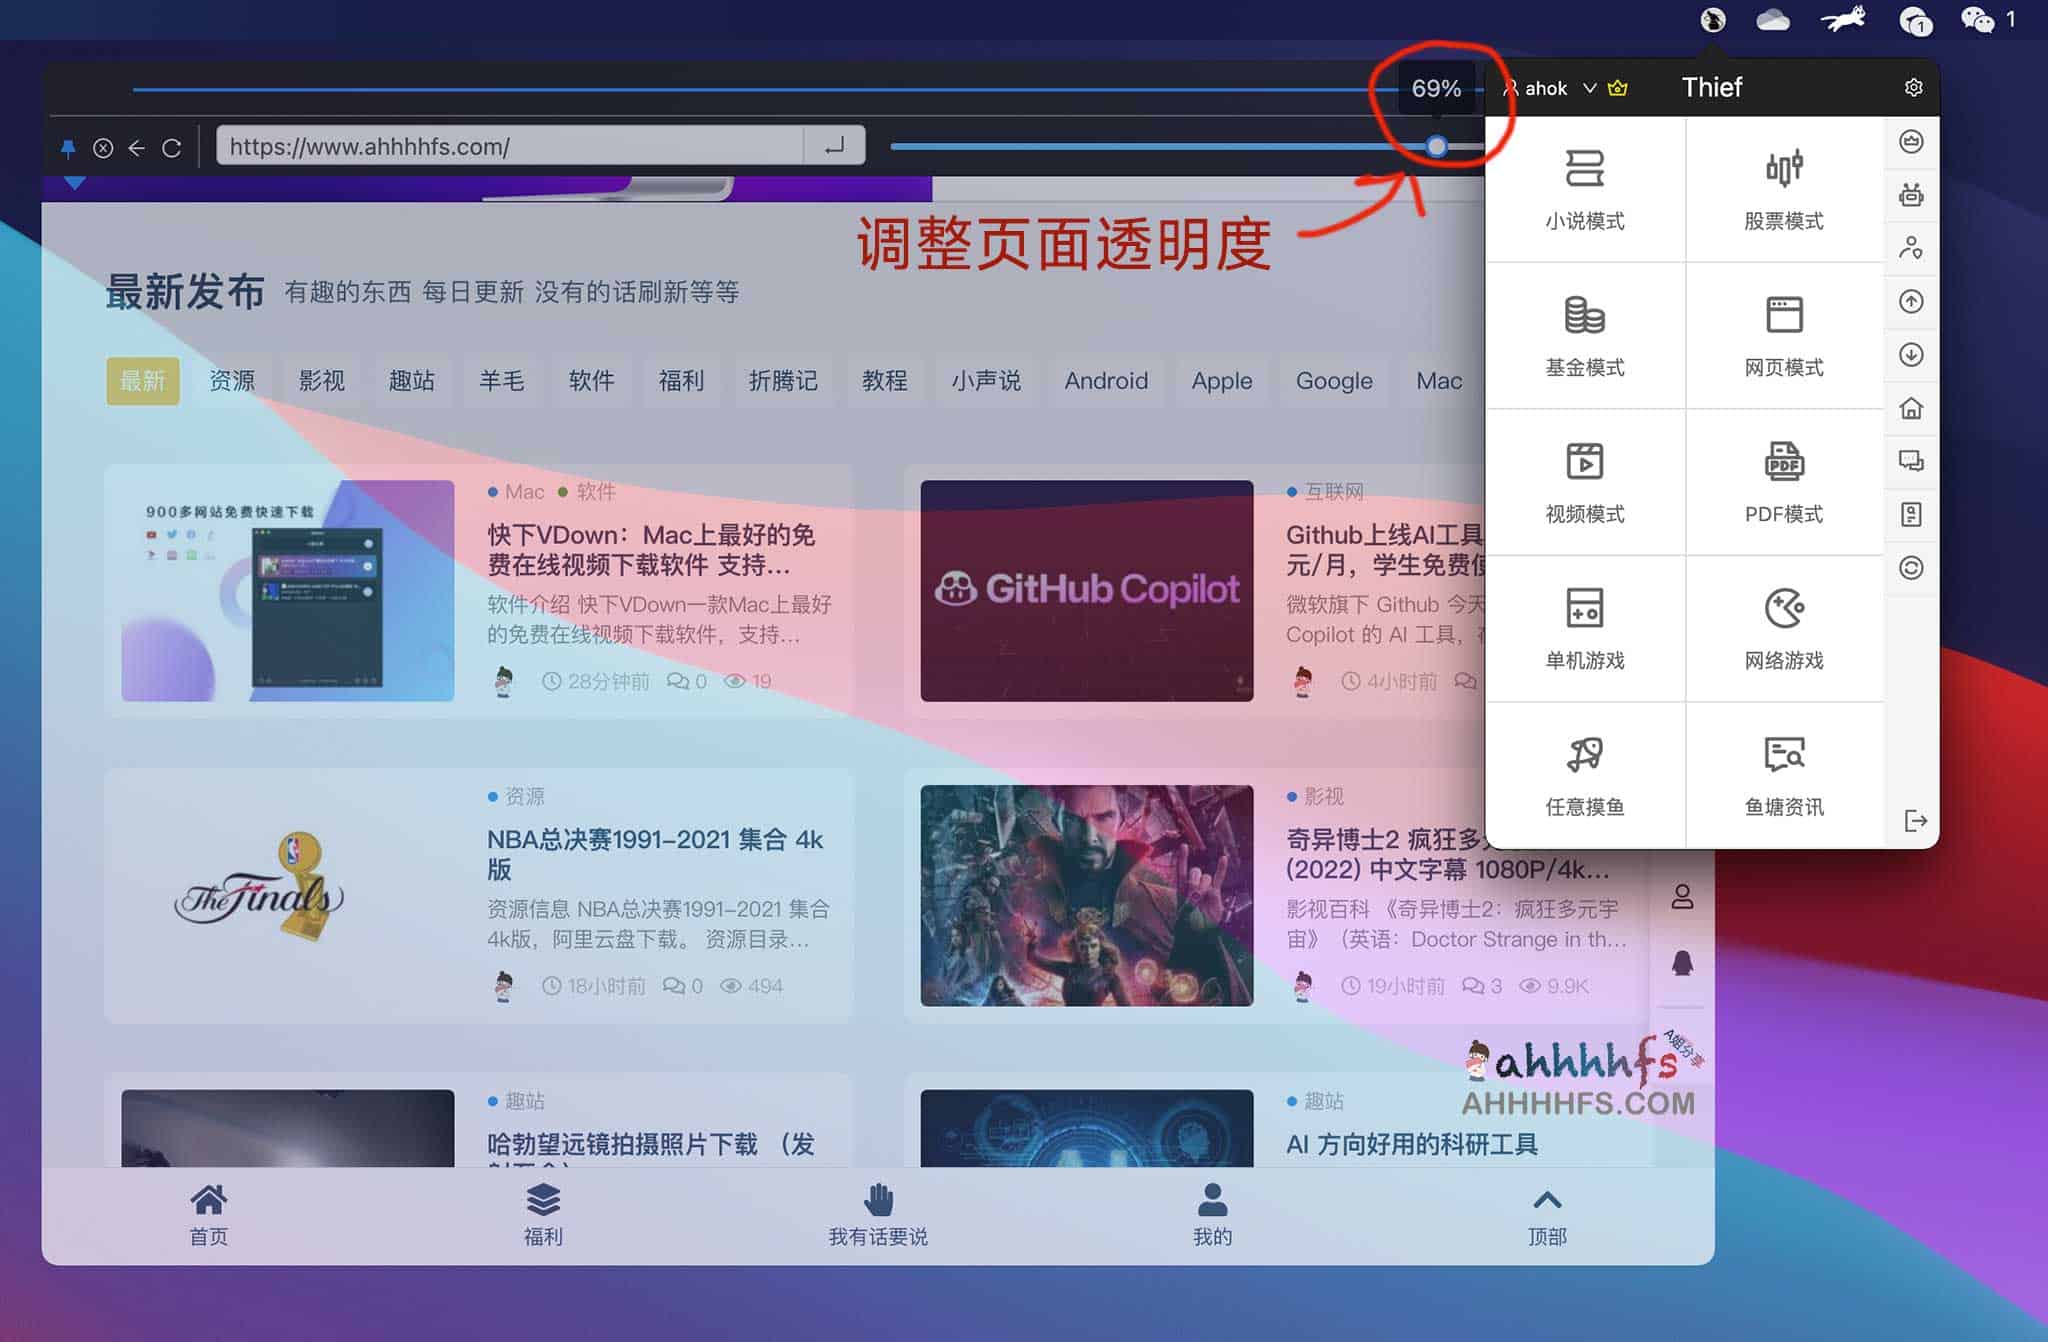Switch to the 影视 category tab
The width and height of the screenshot is (2048, 1342).
[x=321, y=381]
